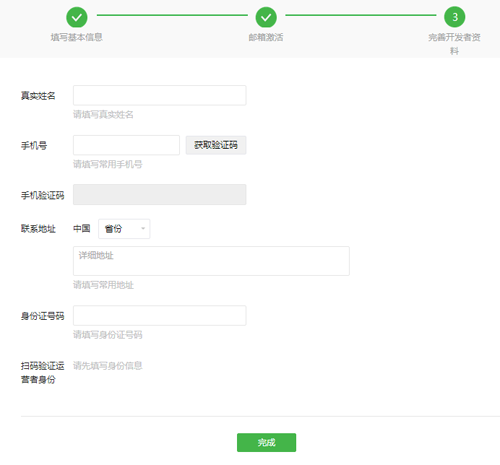Viewport: 500px width, 465px height.
Task: Click the 手机验证码 disabled field
Action: click(160, 194)
